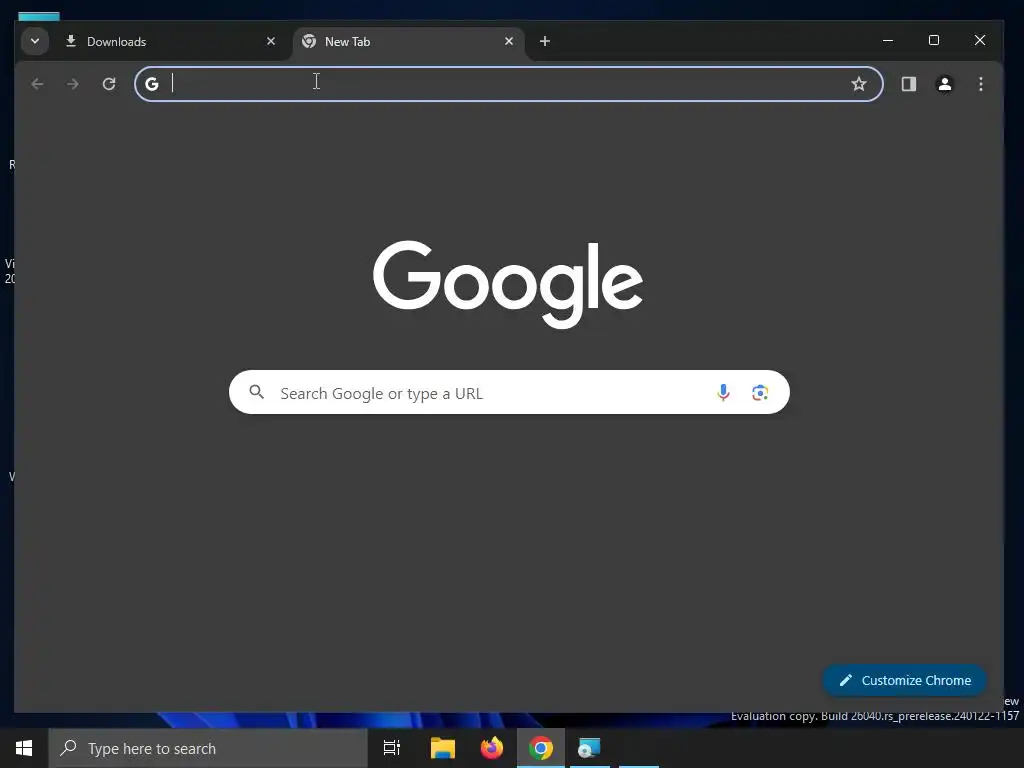
Task: Click the magnifier icon in the search box
Action: point(257,392)
